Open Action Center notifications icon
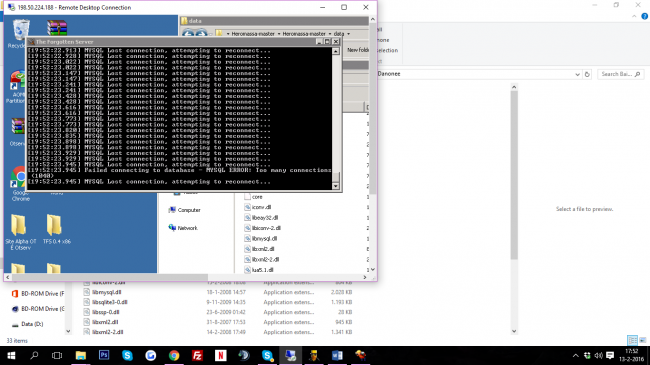 (x=610, y=355)
